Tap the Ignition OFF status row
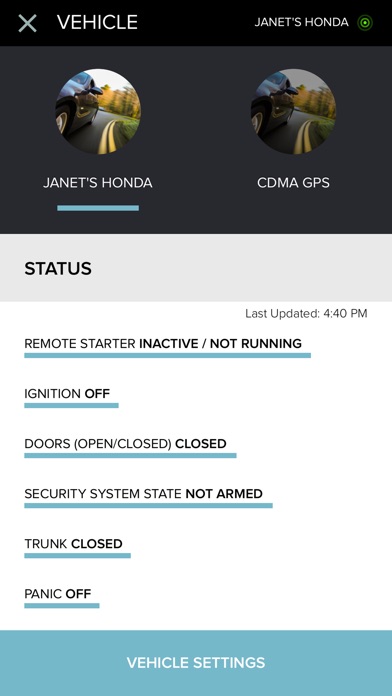 [71, 397]
